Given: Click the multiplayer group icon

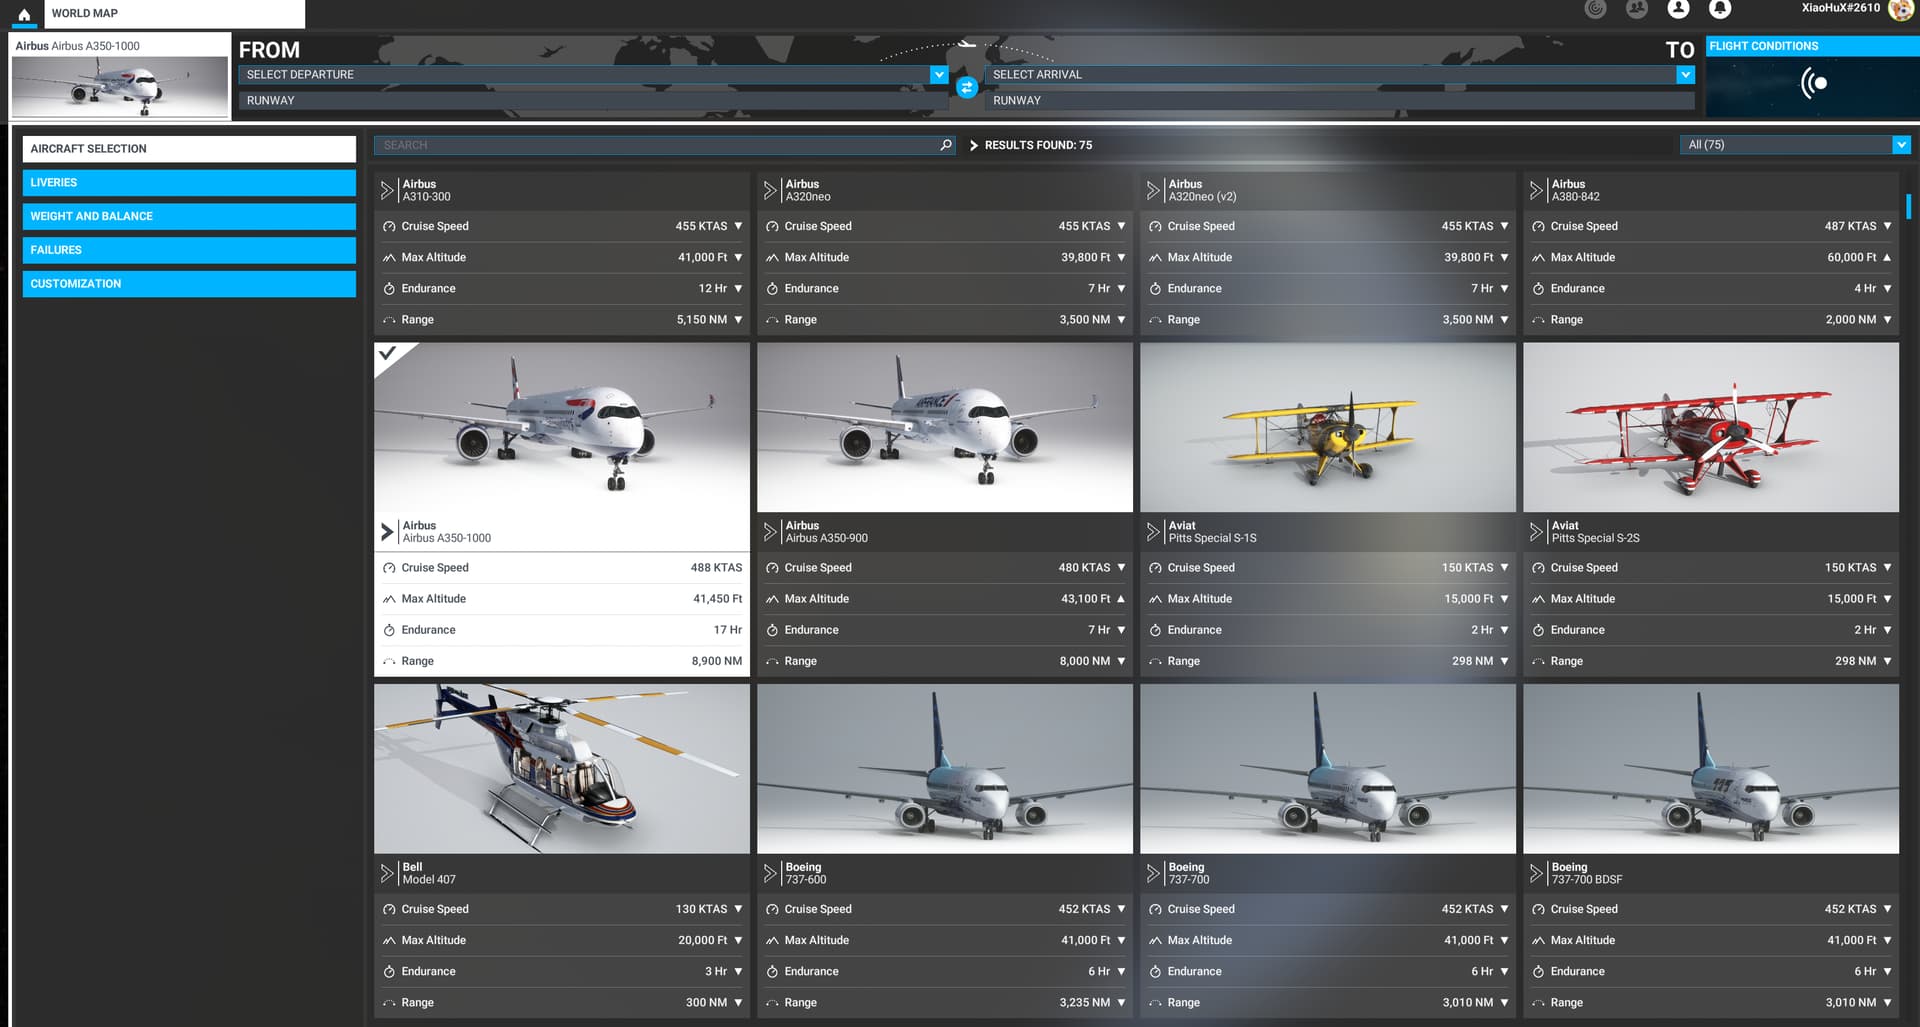Looking at the screenshot, I should click(x=1637, y=9).
